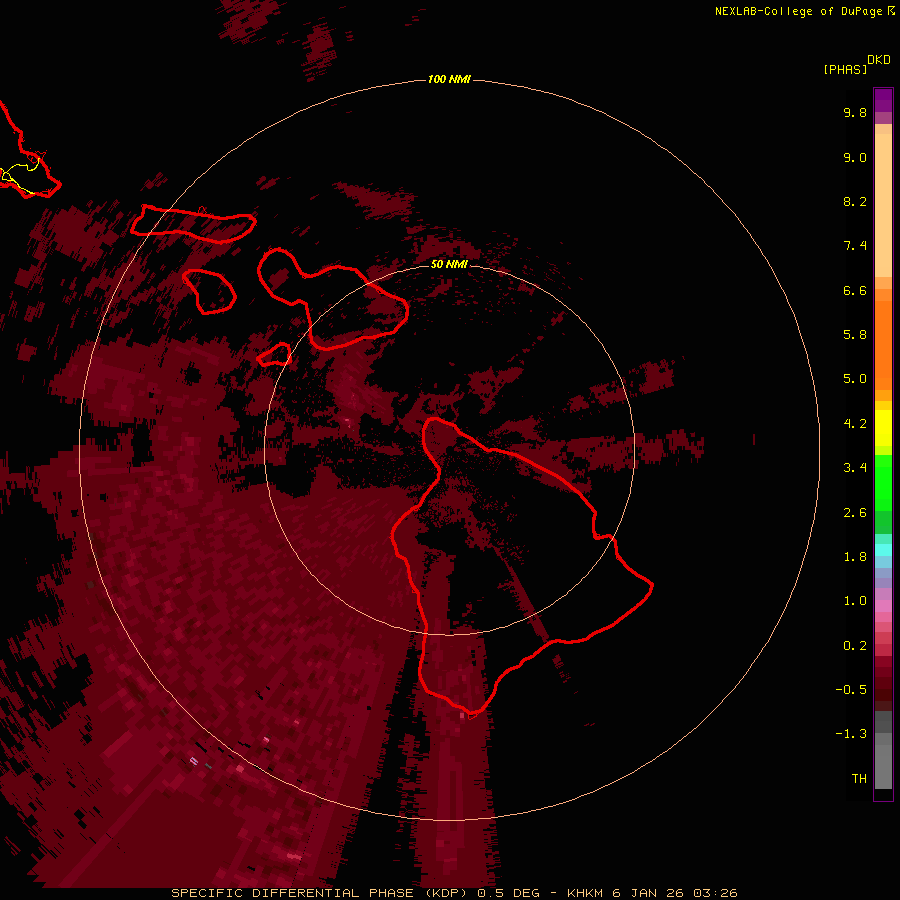
Task: Click the -1.3 scale value
Action: 851,734
